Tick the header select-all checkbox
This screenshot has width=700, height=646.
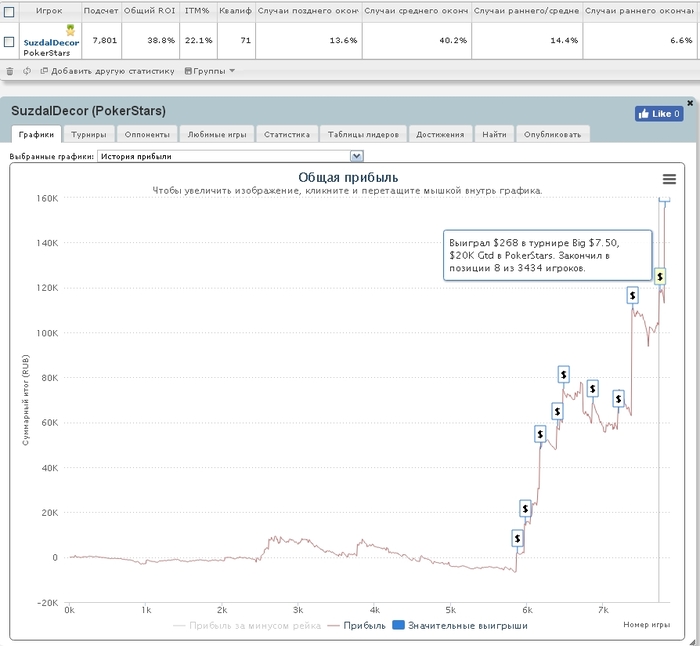(9, 12)
